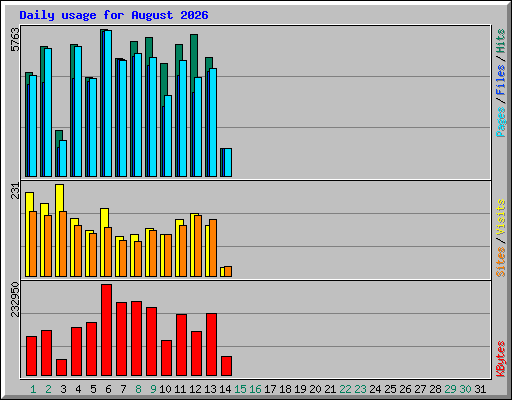
Task: Click day 27 on the x-axis
Action: tap(420, 389)
